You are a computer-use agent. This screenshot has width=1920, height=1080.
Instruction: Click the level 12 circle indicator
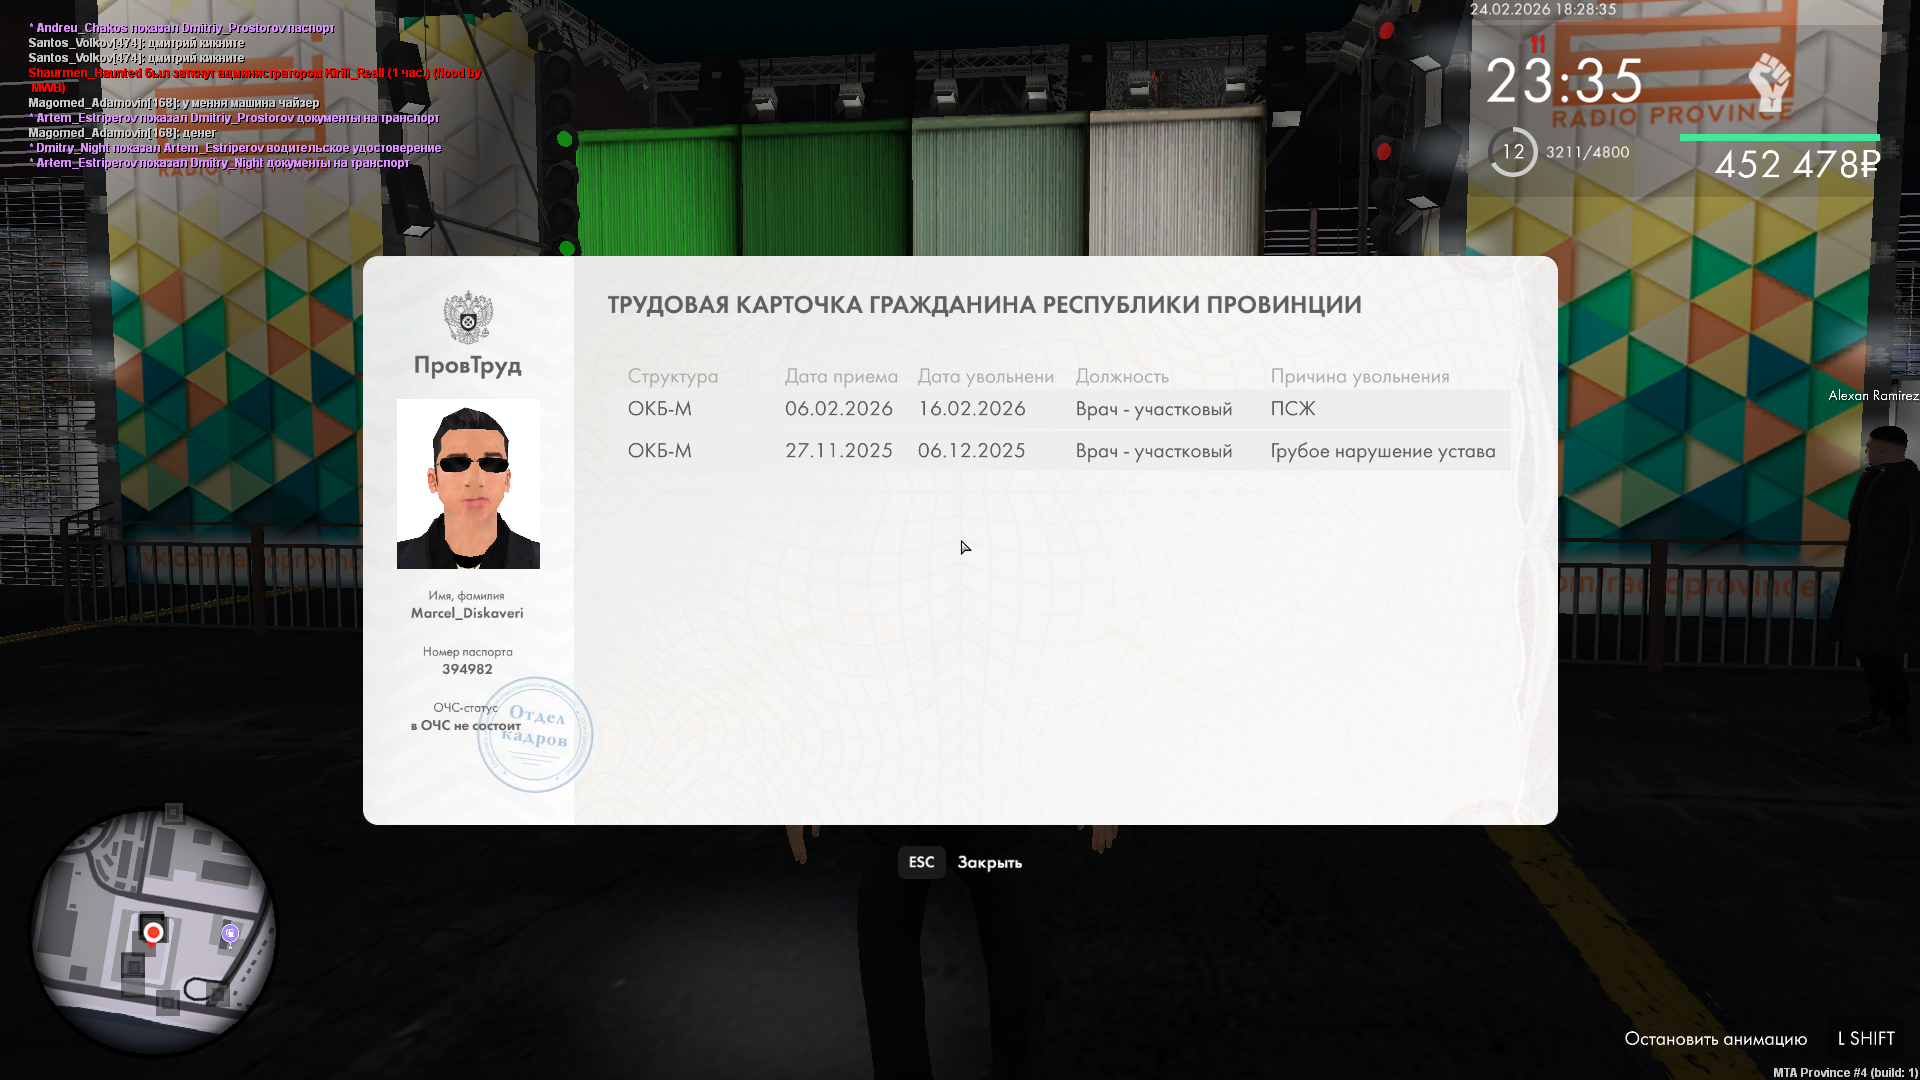point(1513,152)
